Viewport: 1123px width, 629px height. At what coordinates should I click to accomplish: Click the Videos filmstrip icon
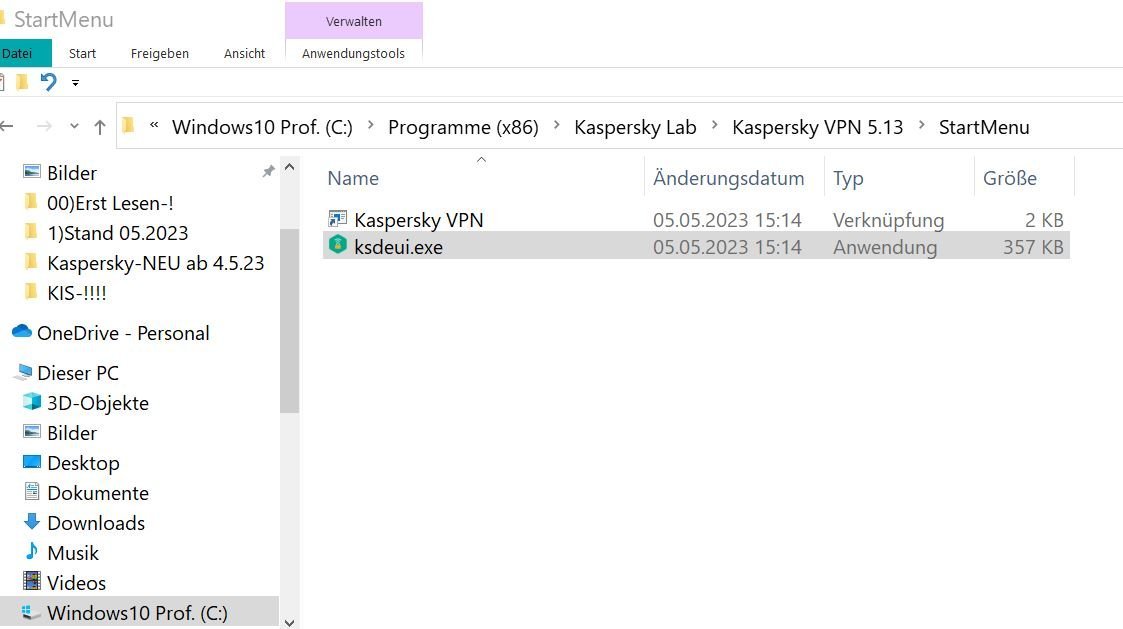coord(32,583)
